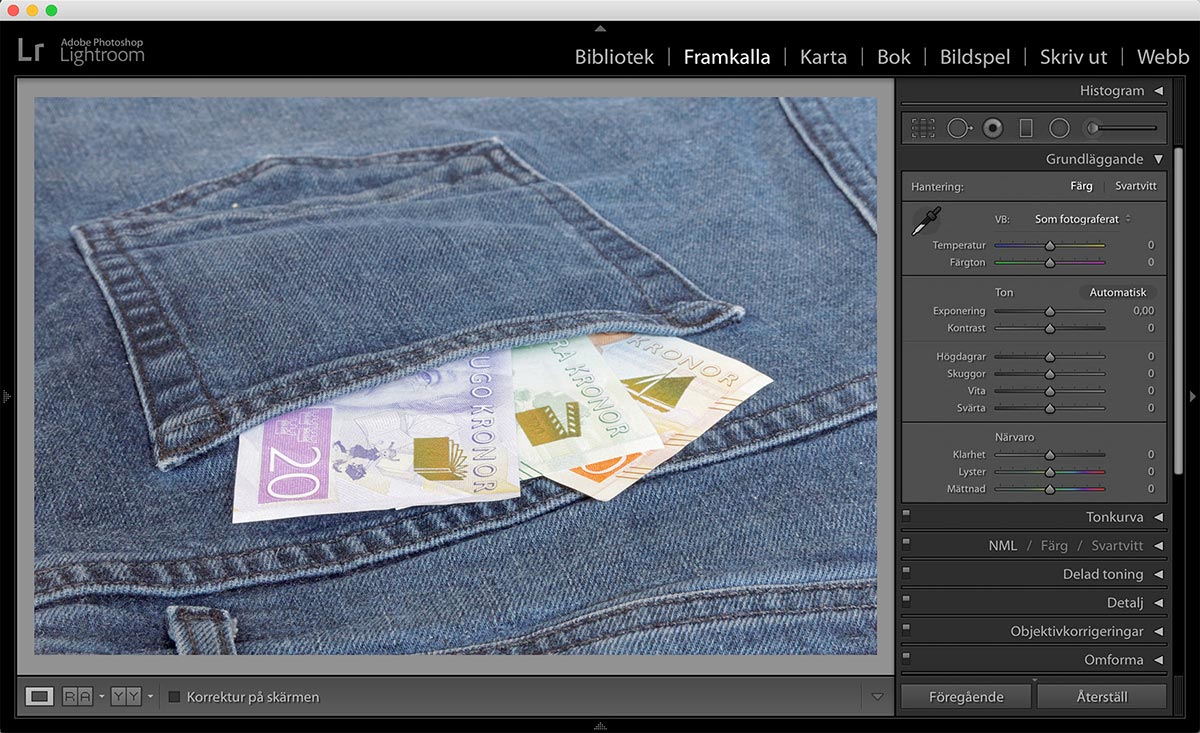The width and height of the screenshot is (1200, 733).
Task: Activate the Adjustment Brush tool
Action: [x=1122, y=128]
